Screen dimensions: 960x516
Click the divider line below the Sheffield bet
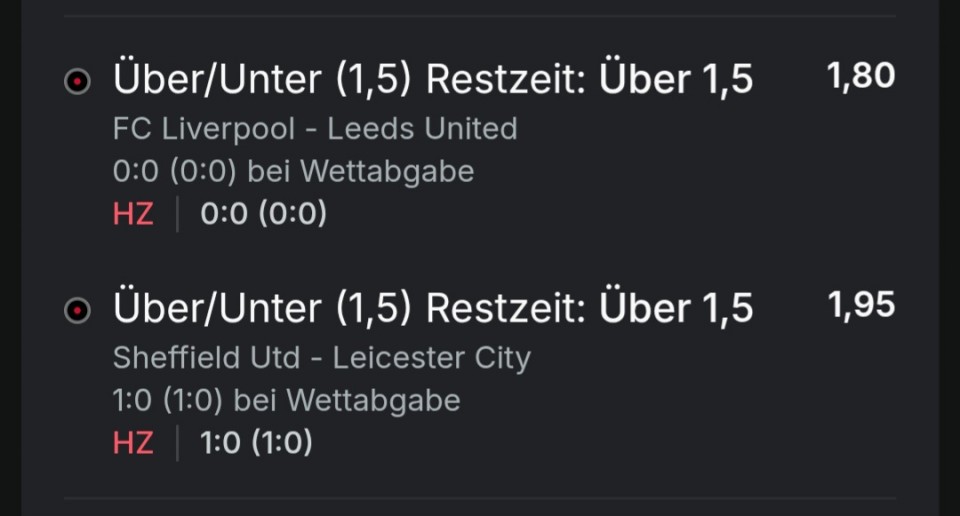point(480,498)
